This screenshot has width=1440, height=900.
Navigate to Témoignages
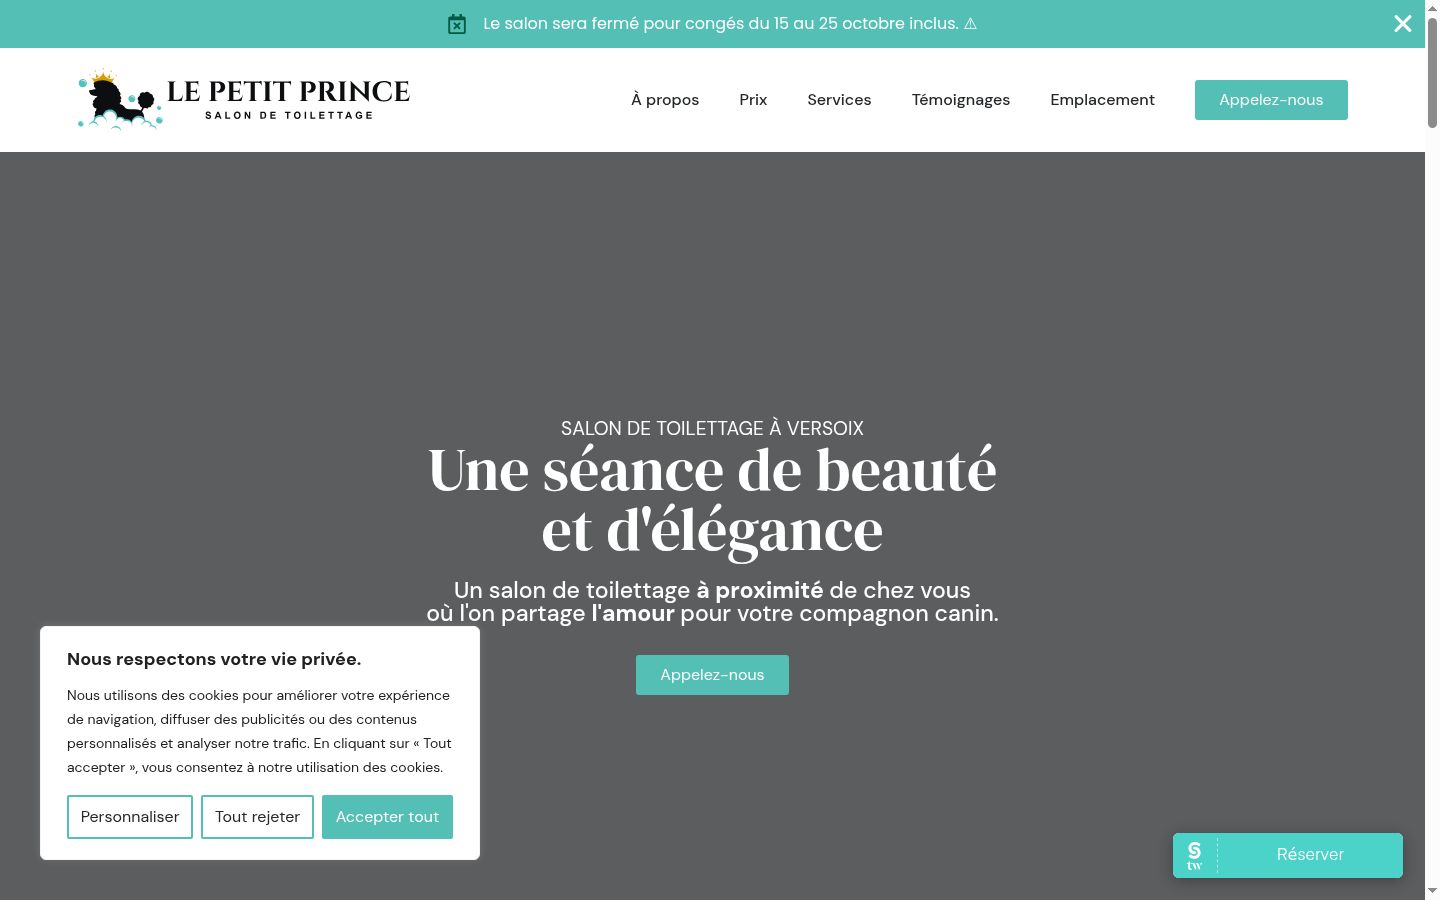click(x=961, y=100)
